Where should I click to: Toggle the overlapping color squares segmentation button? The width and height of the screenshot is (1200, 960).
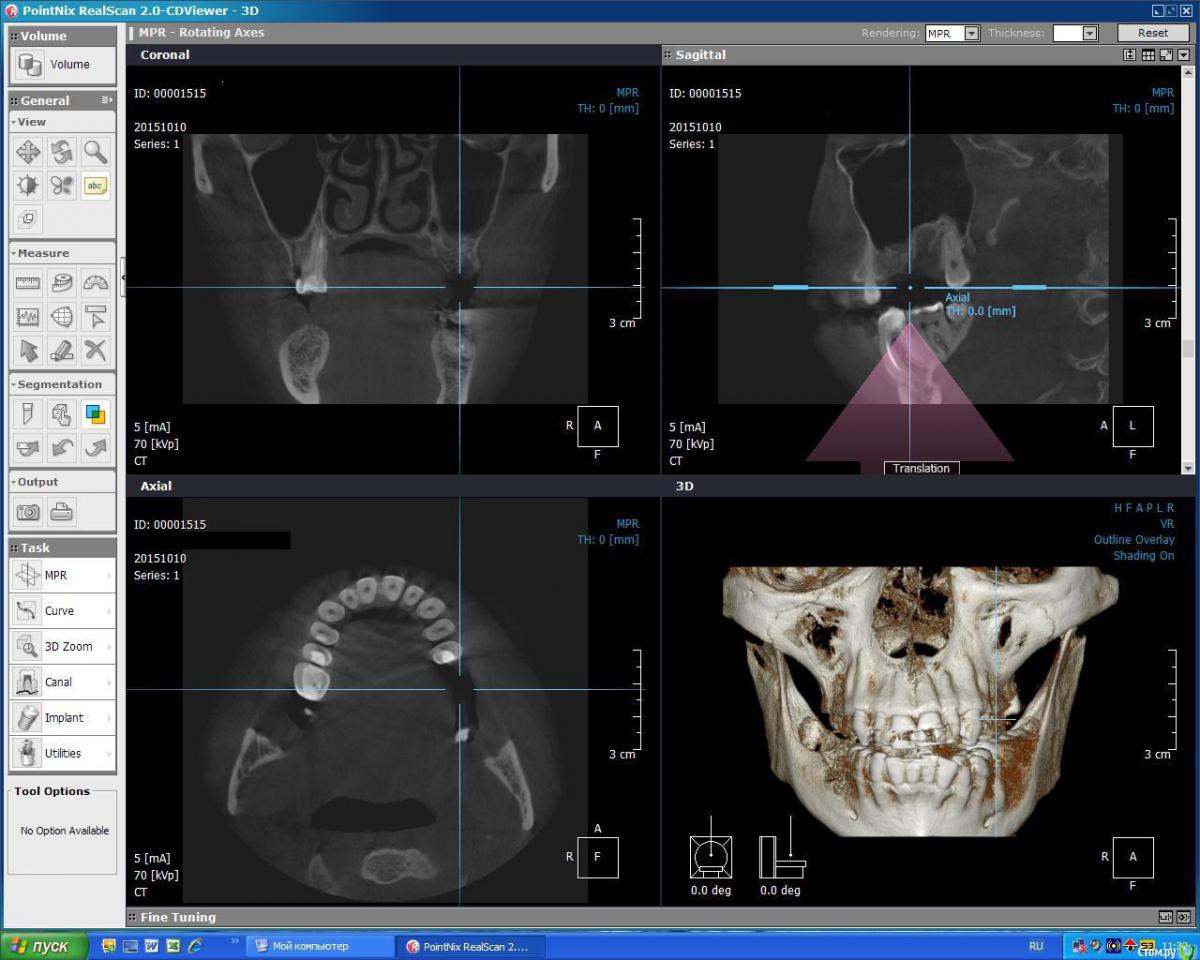coord(95,414)
